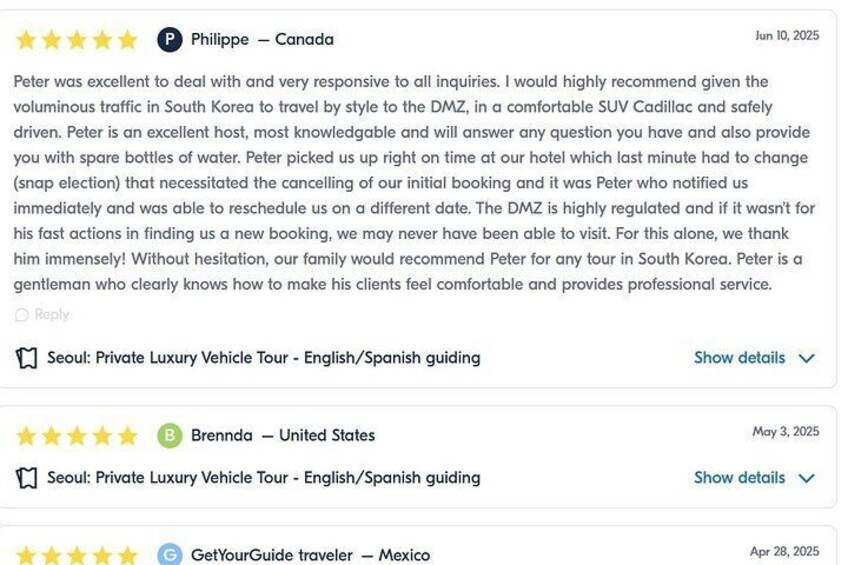
Task: Click the speech bubble Reply icon
Action: (x=22, y=315)
